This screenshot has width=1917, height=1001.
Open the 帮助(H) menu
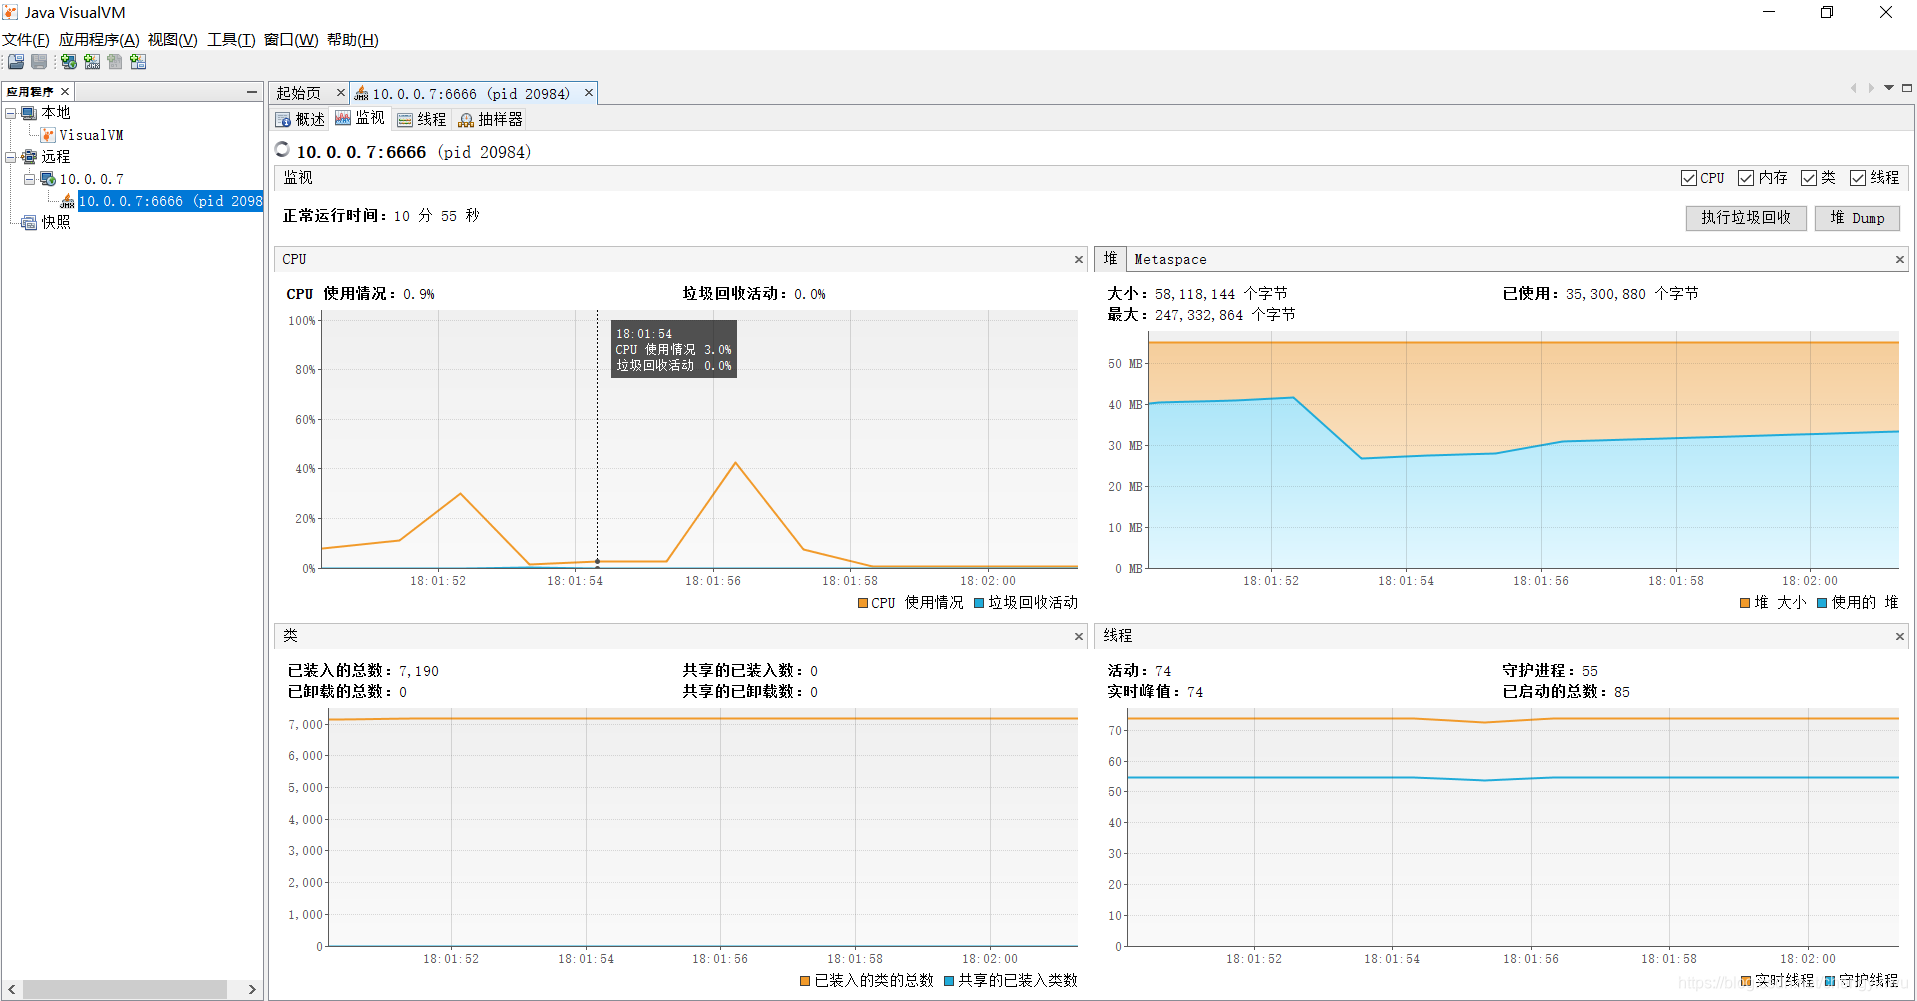(353, 40)
